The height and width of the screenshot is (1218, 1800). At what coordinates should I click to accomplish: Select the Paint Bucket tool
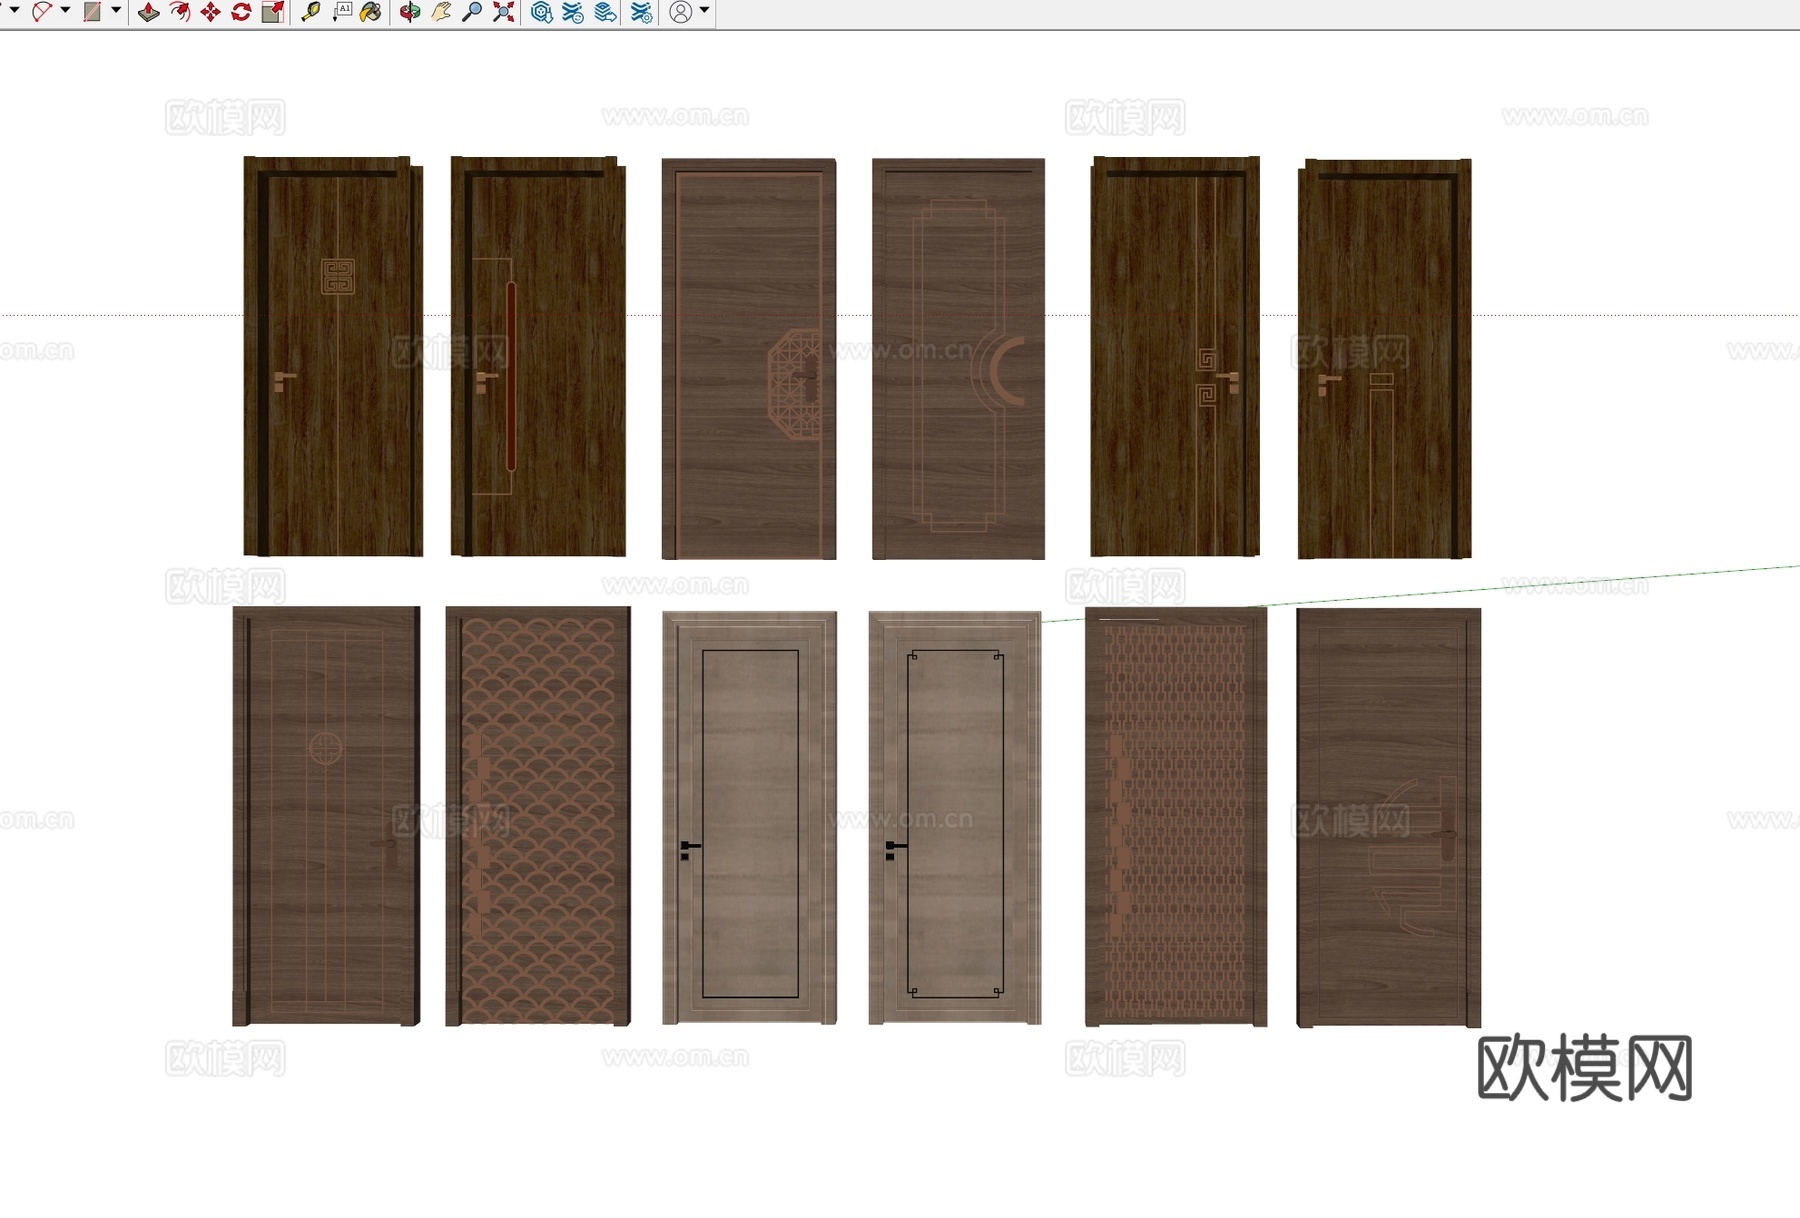tap(371, 12)
